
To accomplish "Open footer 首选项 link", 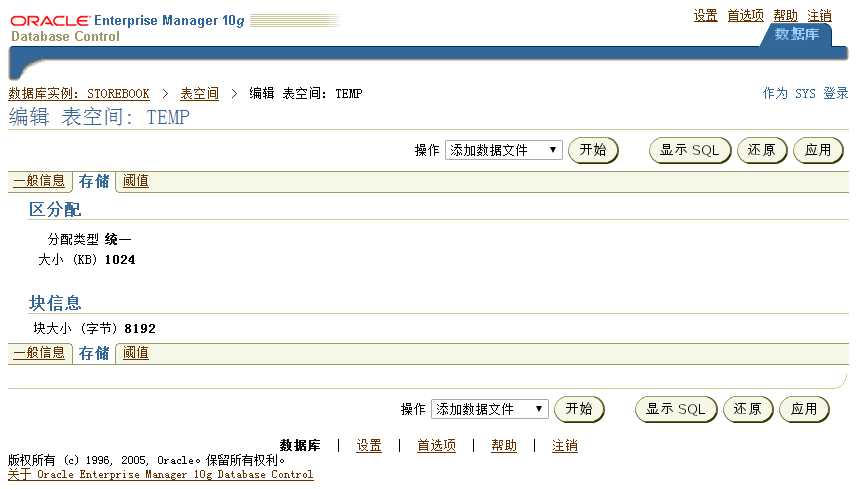I will tap(436, 446).
